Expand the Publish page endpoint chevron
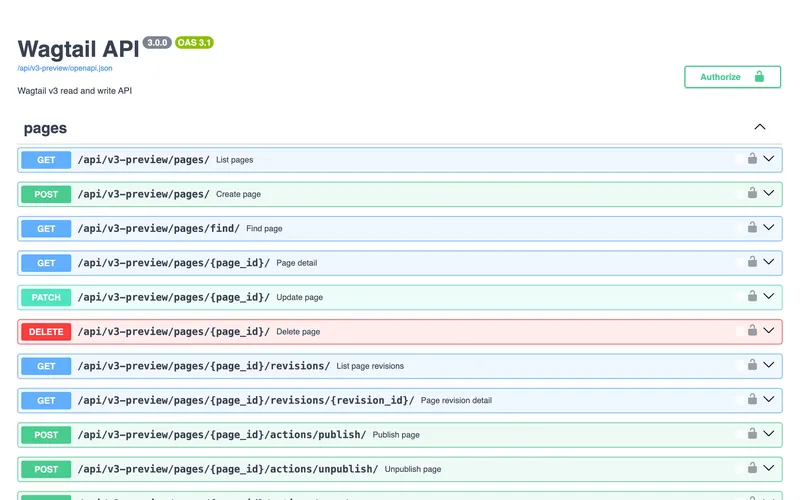800x500 pixels. [x=769, y=434]
